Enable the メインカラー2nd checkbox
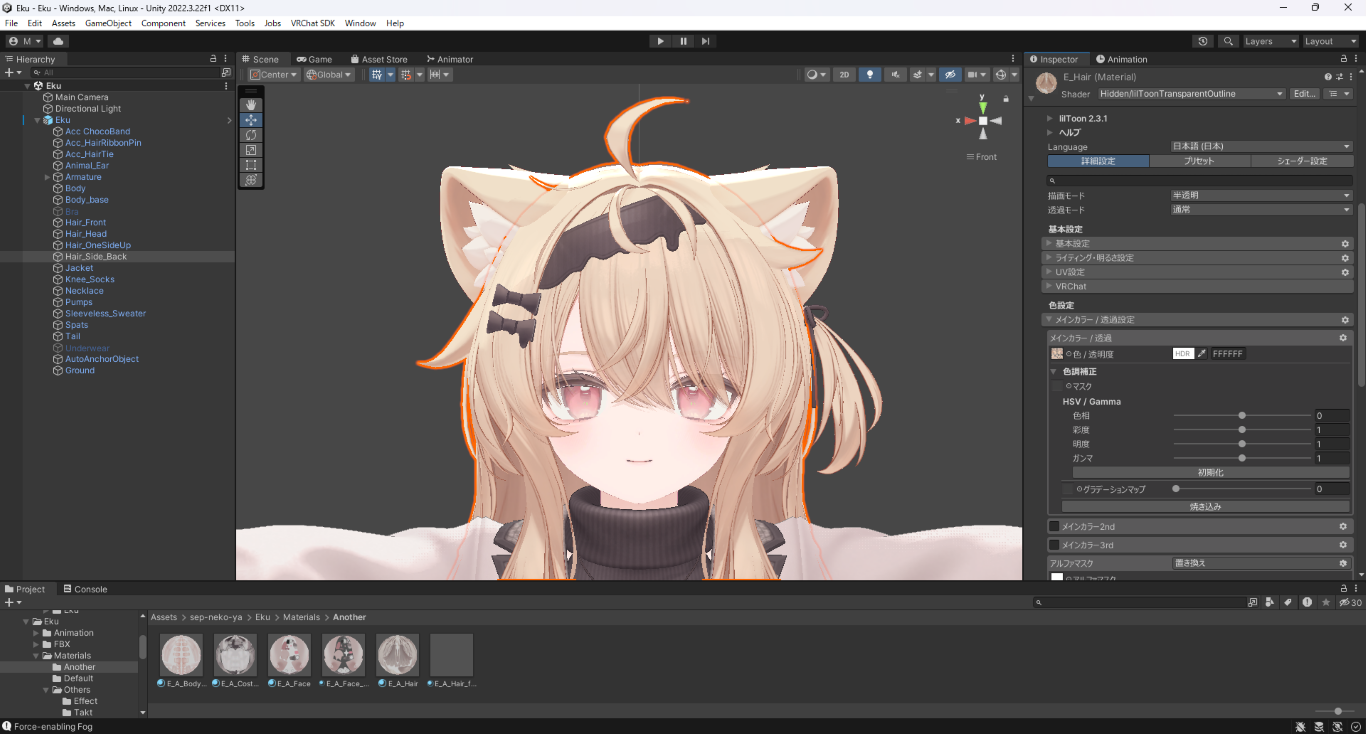Image resolution: width=1366 pixels, height=734 pixels. 1053,526
